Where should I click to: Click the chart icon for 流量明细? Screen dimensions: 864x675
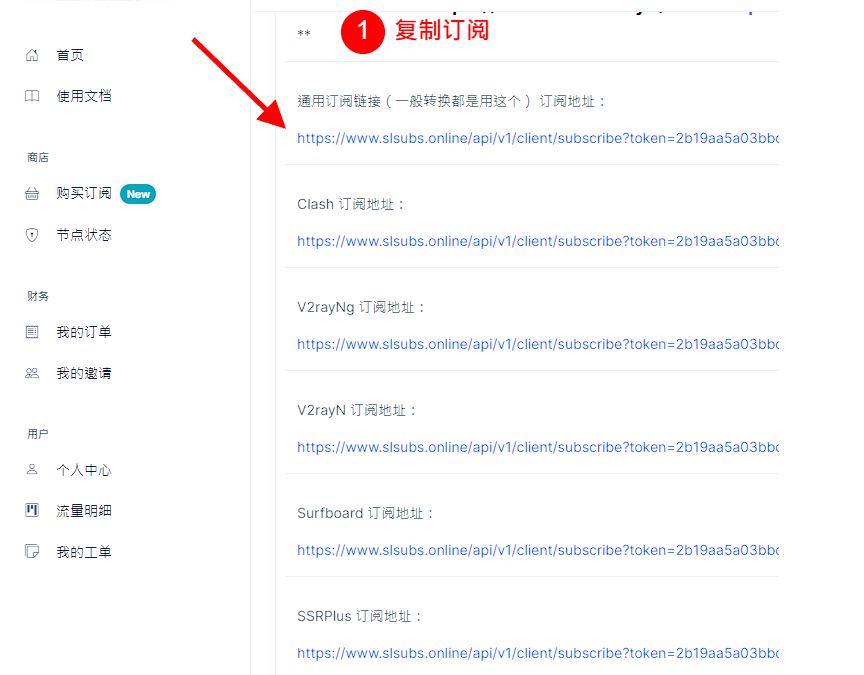point(32,511)
